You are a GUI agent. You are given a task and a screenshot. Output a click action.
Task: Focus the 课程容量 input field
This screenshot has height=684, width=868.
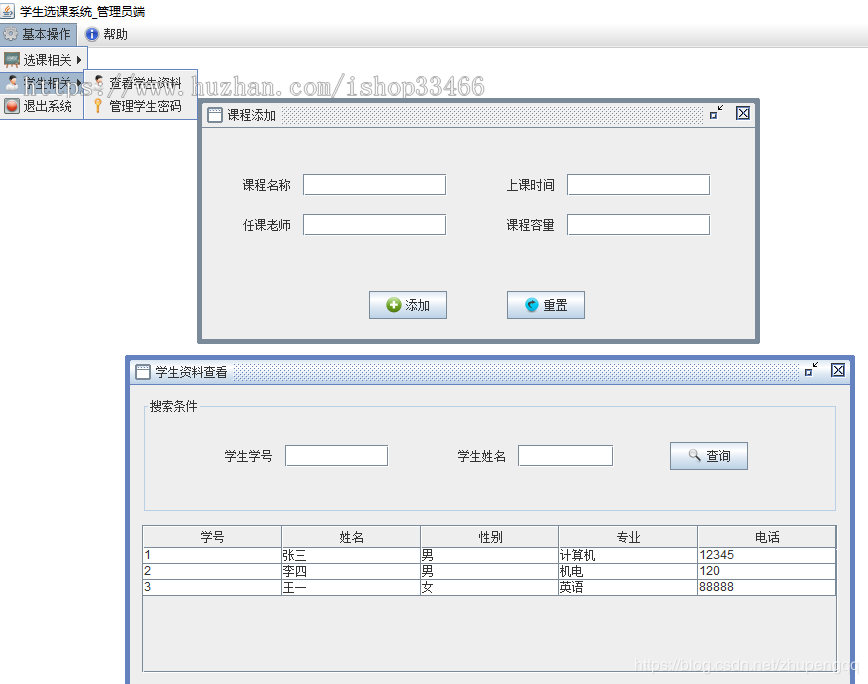[x=638, y=225]
